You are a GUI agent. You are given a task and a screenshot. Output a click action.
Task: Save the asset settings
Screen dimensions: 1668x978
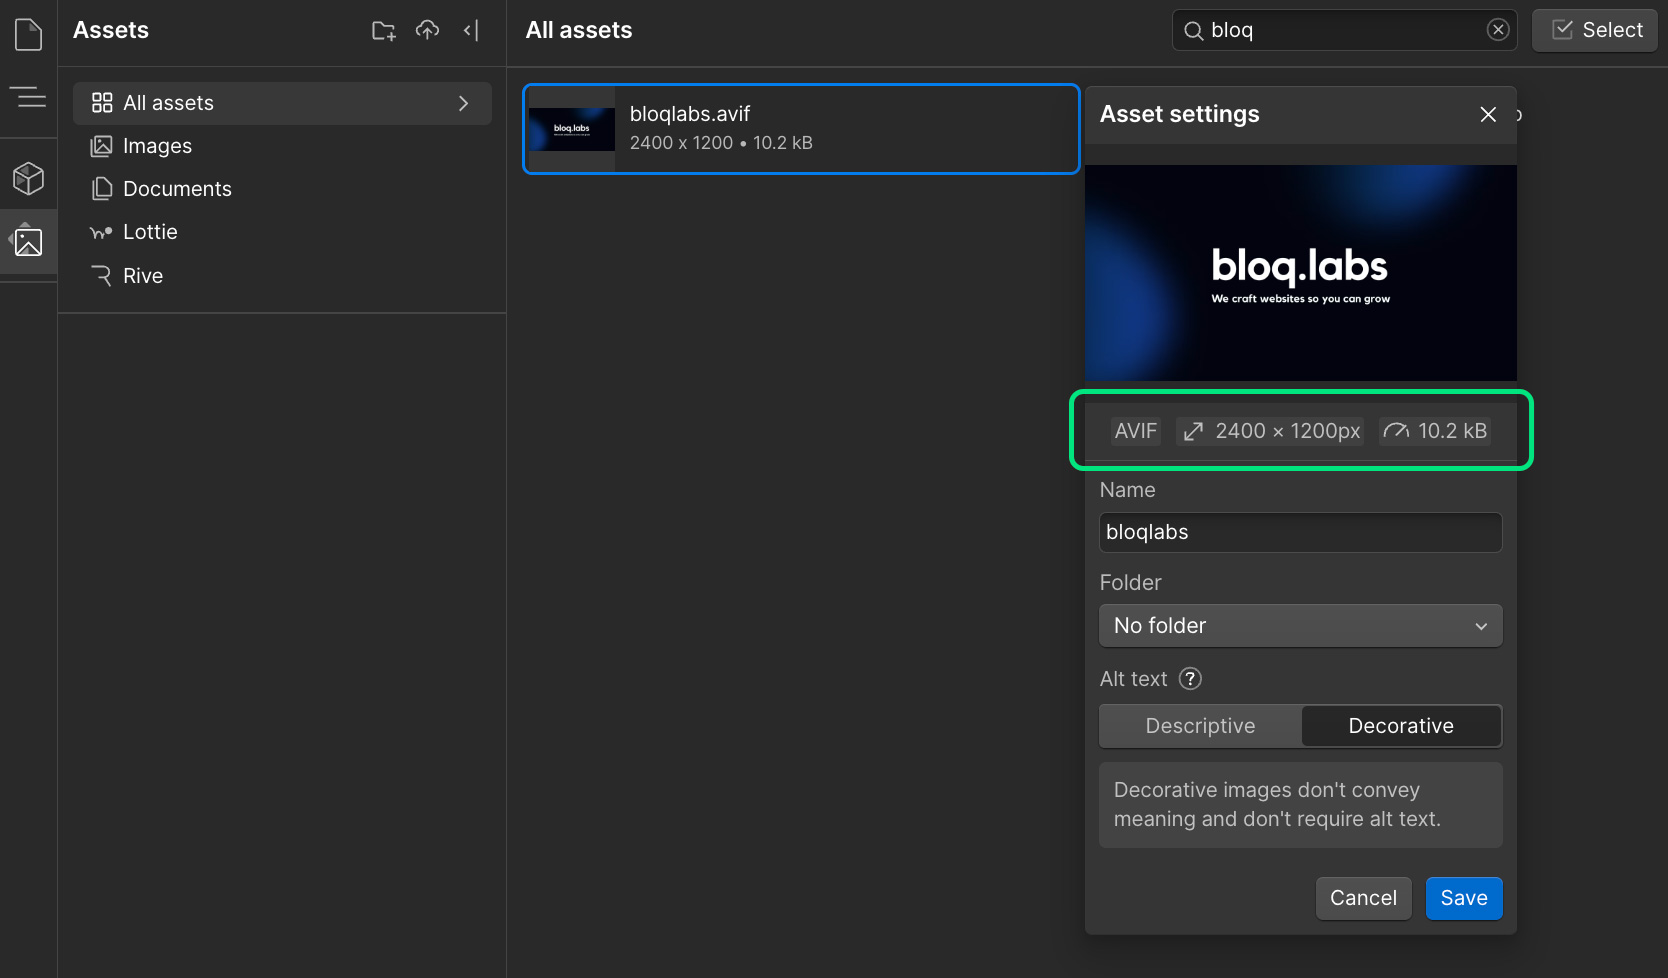[1464, 898]
